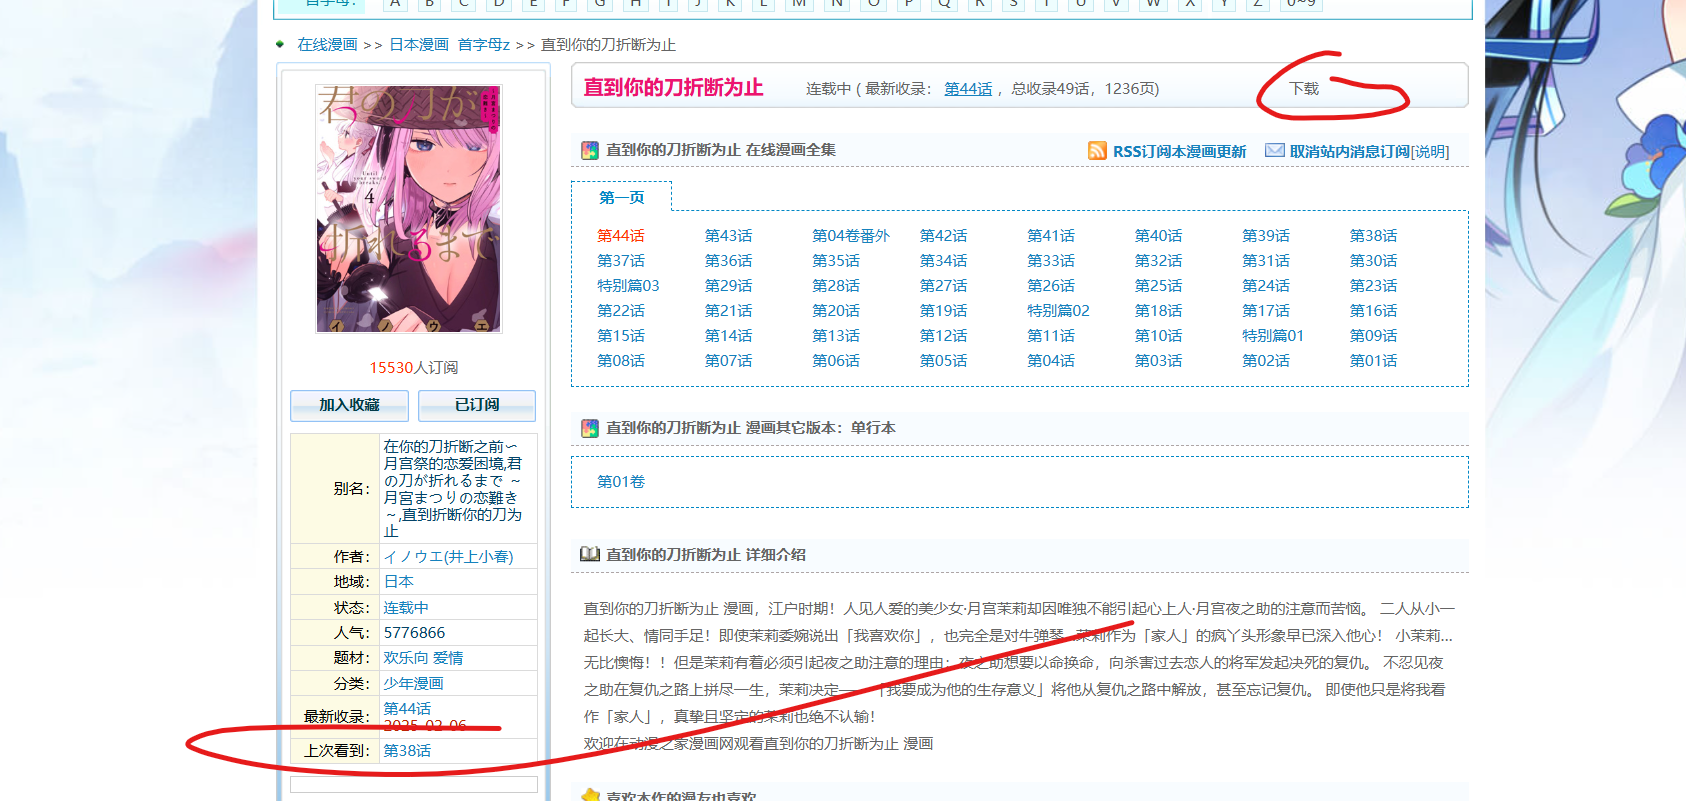
Task: Open latest 第44话 link in title bar
Action: tap(968, 89)
